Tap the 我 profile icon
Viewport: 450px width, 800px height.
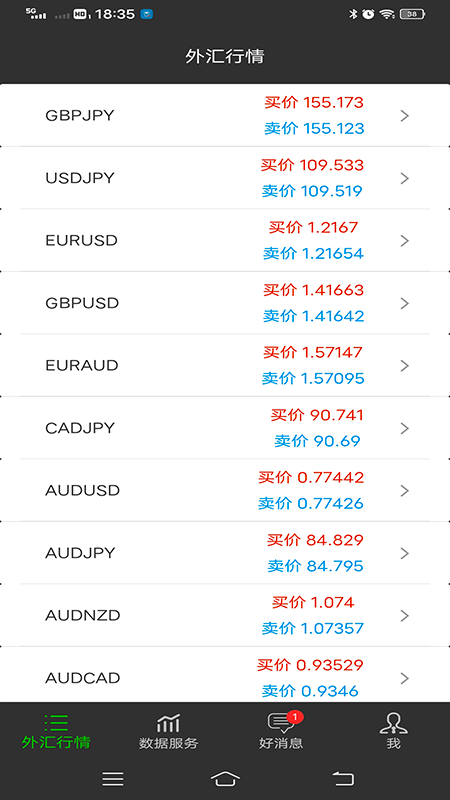(393, 722)
